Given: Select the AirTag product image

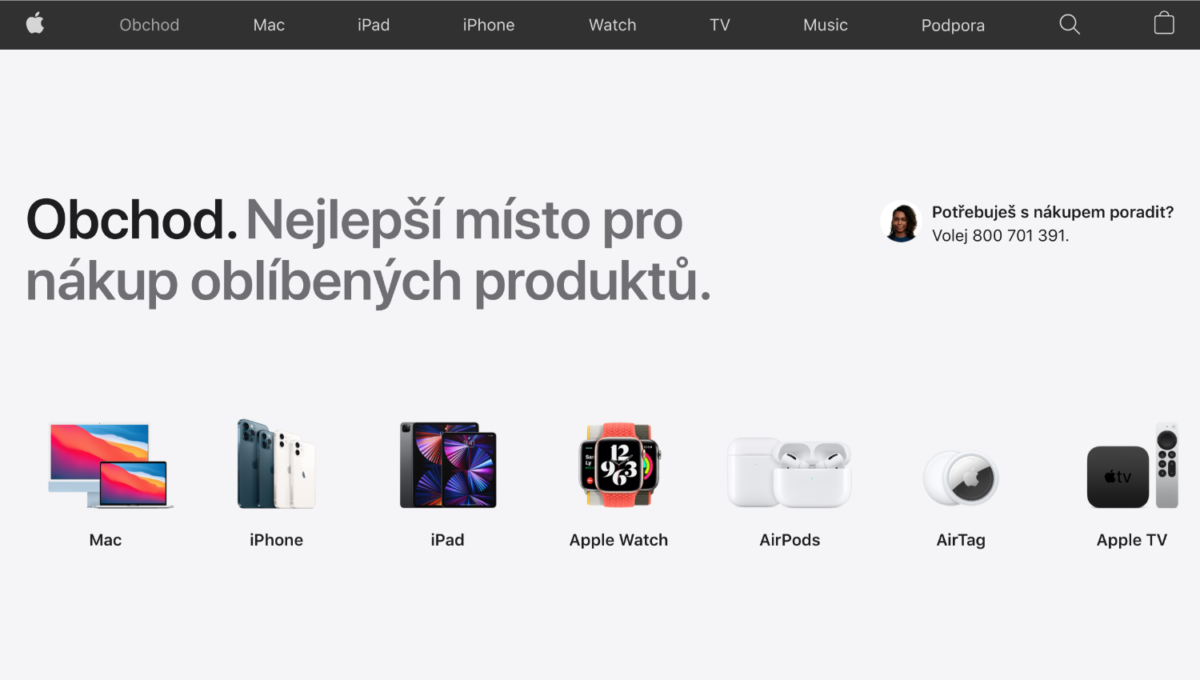Looking at the screenshot, I should pyautogui.click(x=960, y=478).
